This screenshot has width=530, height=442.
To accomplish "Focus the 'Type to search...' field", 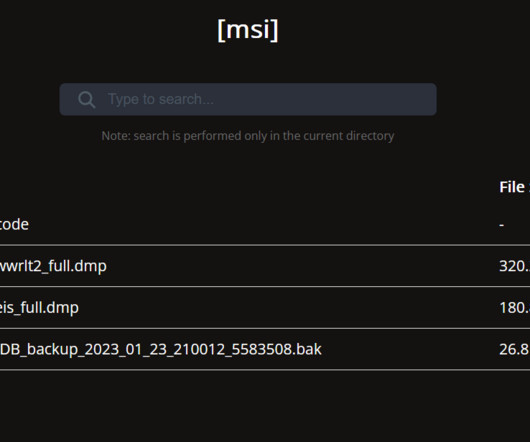I will [248, 99].
